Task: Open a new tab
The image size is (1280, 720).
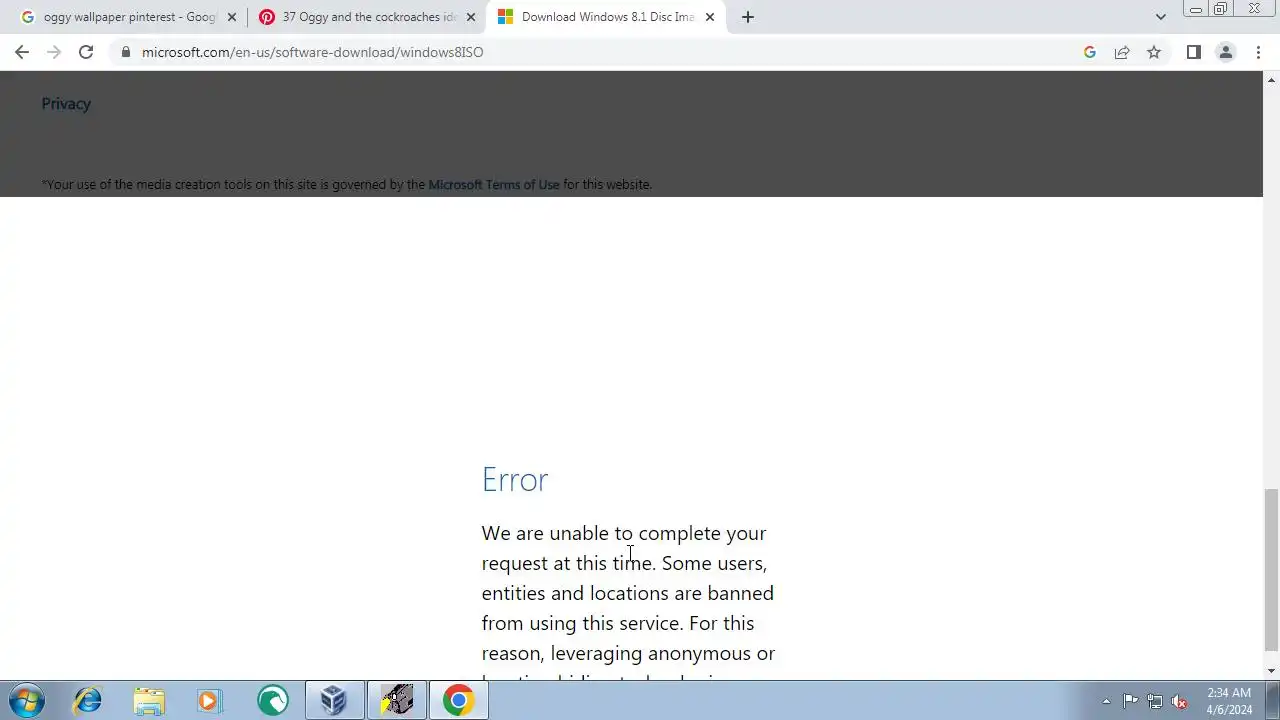Action: 747,17
